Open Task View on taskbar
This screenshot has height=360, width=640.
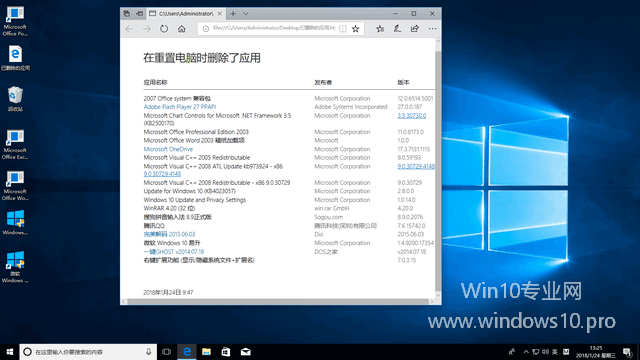coord(167,351)
